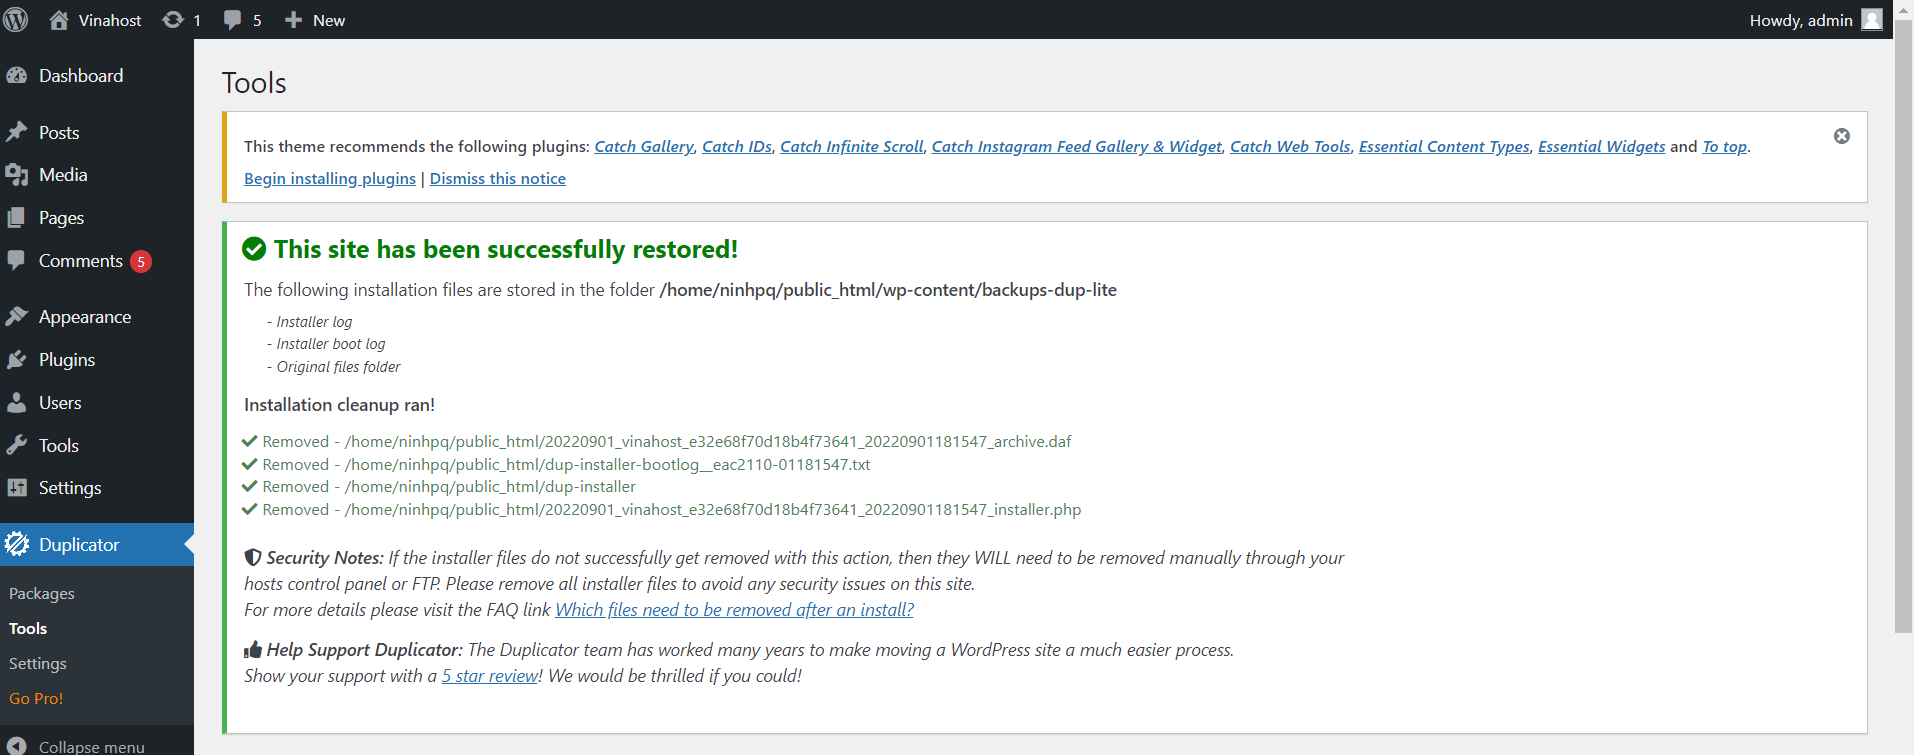Click Dismiss this notice link
Image resolution: width=1914 pixels, height=755 pixels.
pos(498,179)
